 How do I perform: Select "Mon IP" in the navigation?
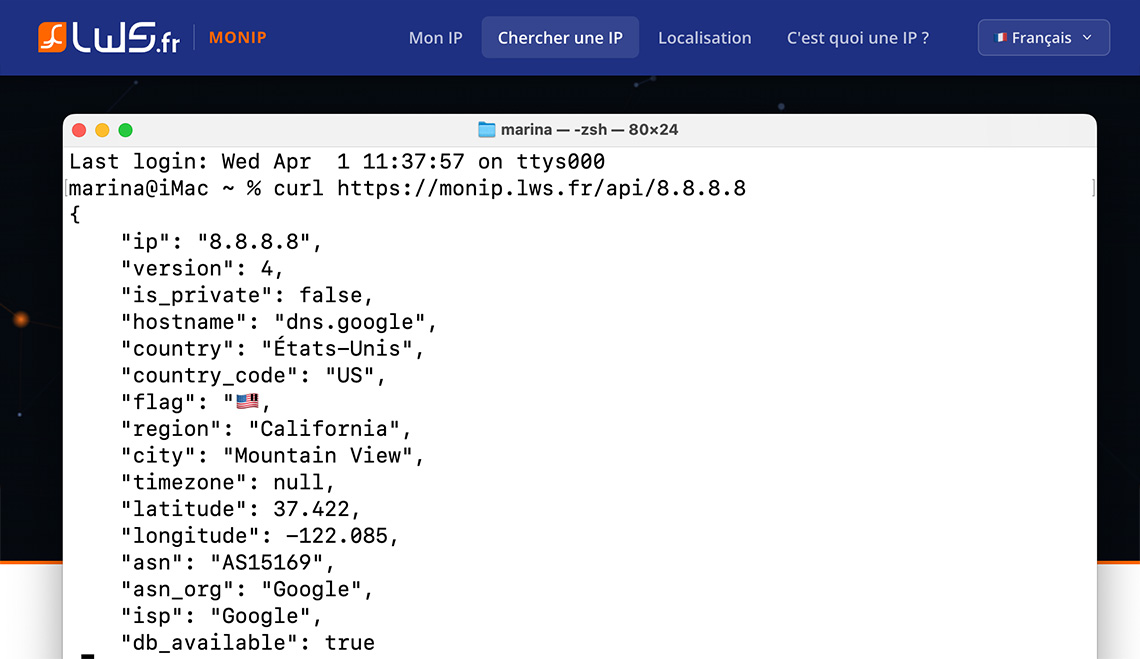coord(435,37)
